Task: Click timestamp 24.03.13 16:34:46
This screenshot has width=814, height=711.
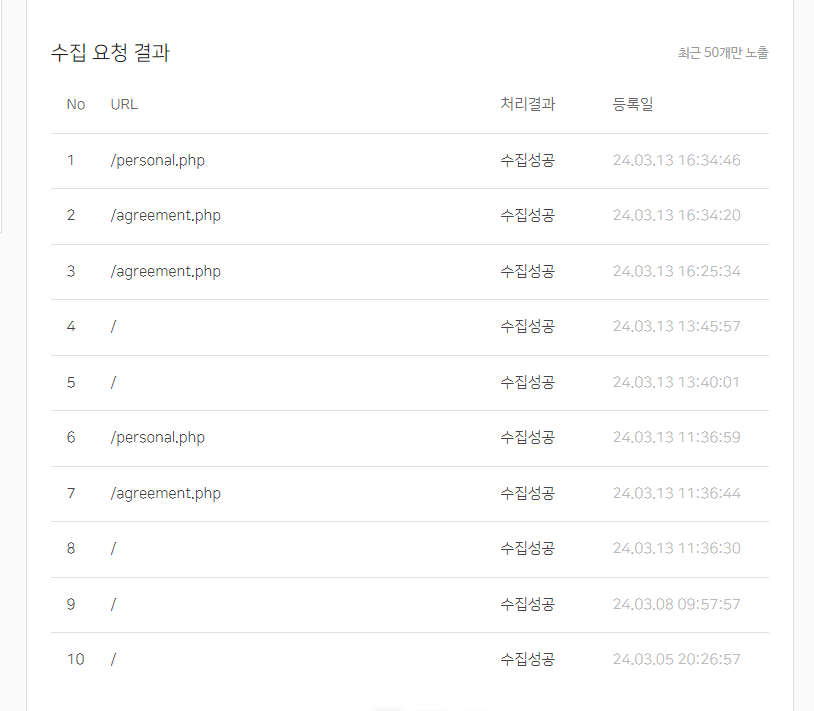Action: (x=676, y=160)
